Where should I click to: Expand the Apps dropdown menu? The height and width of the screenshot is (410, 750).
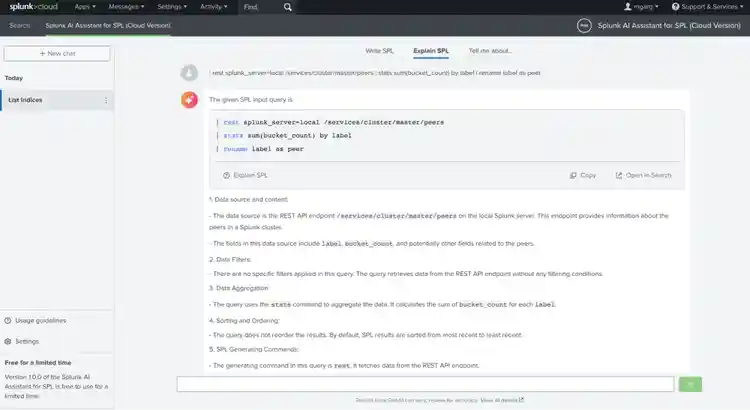coord(86,7)
